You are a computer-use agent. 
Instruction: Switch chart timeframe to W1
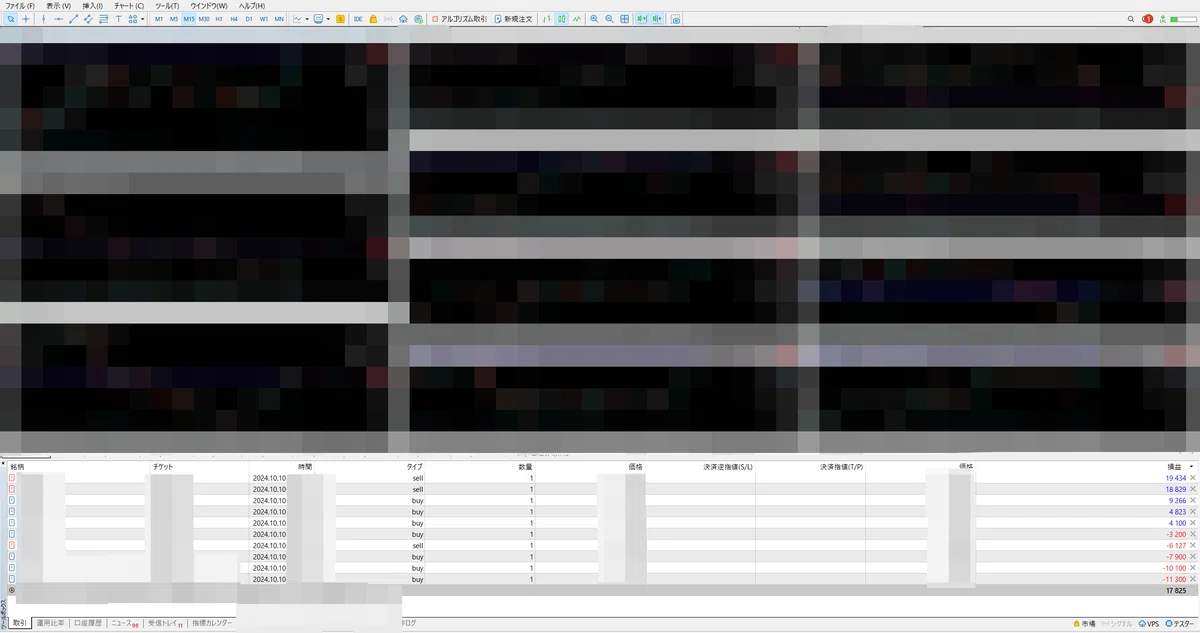click(x=264, y=19)
